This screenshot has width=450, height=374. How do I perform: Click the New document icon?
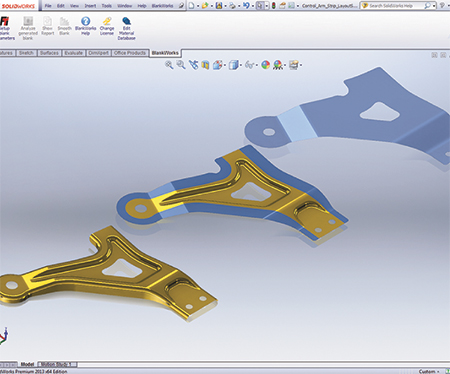tap(191, 6)
